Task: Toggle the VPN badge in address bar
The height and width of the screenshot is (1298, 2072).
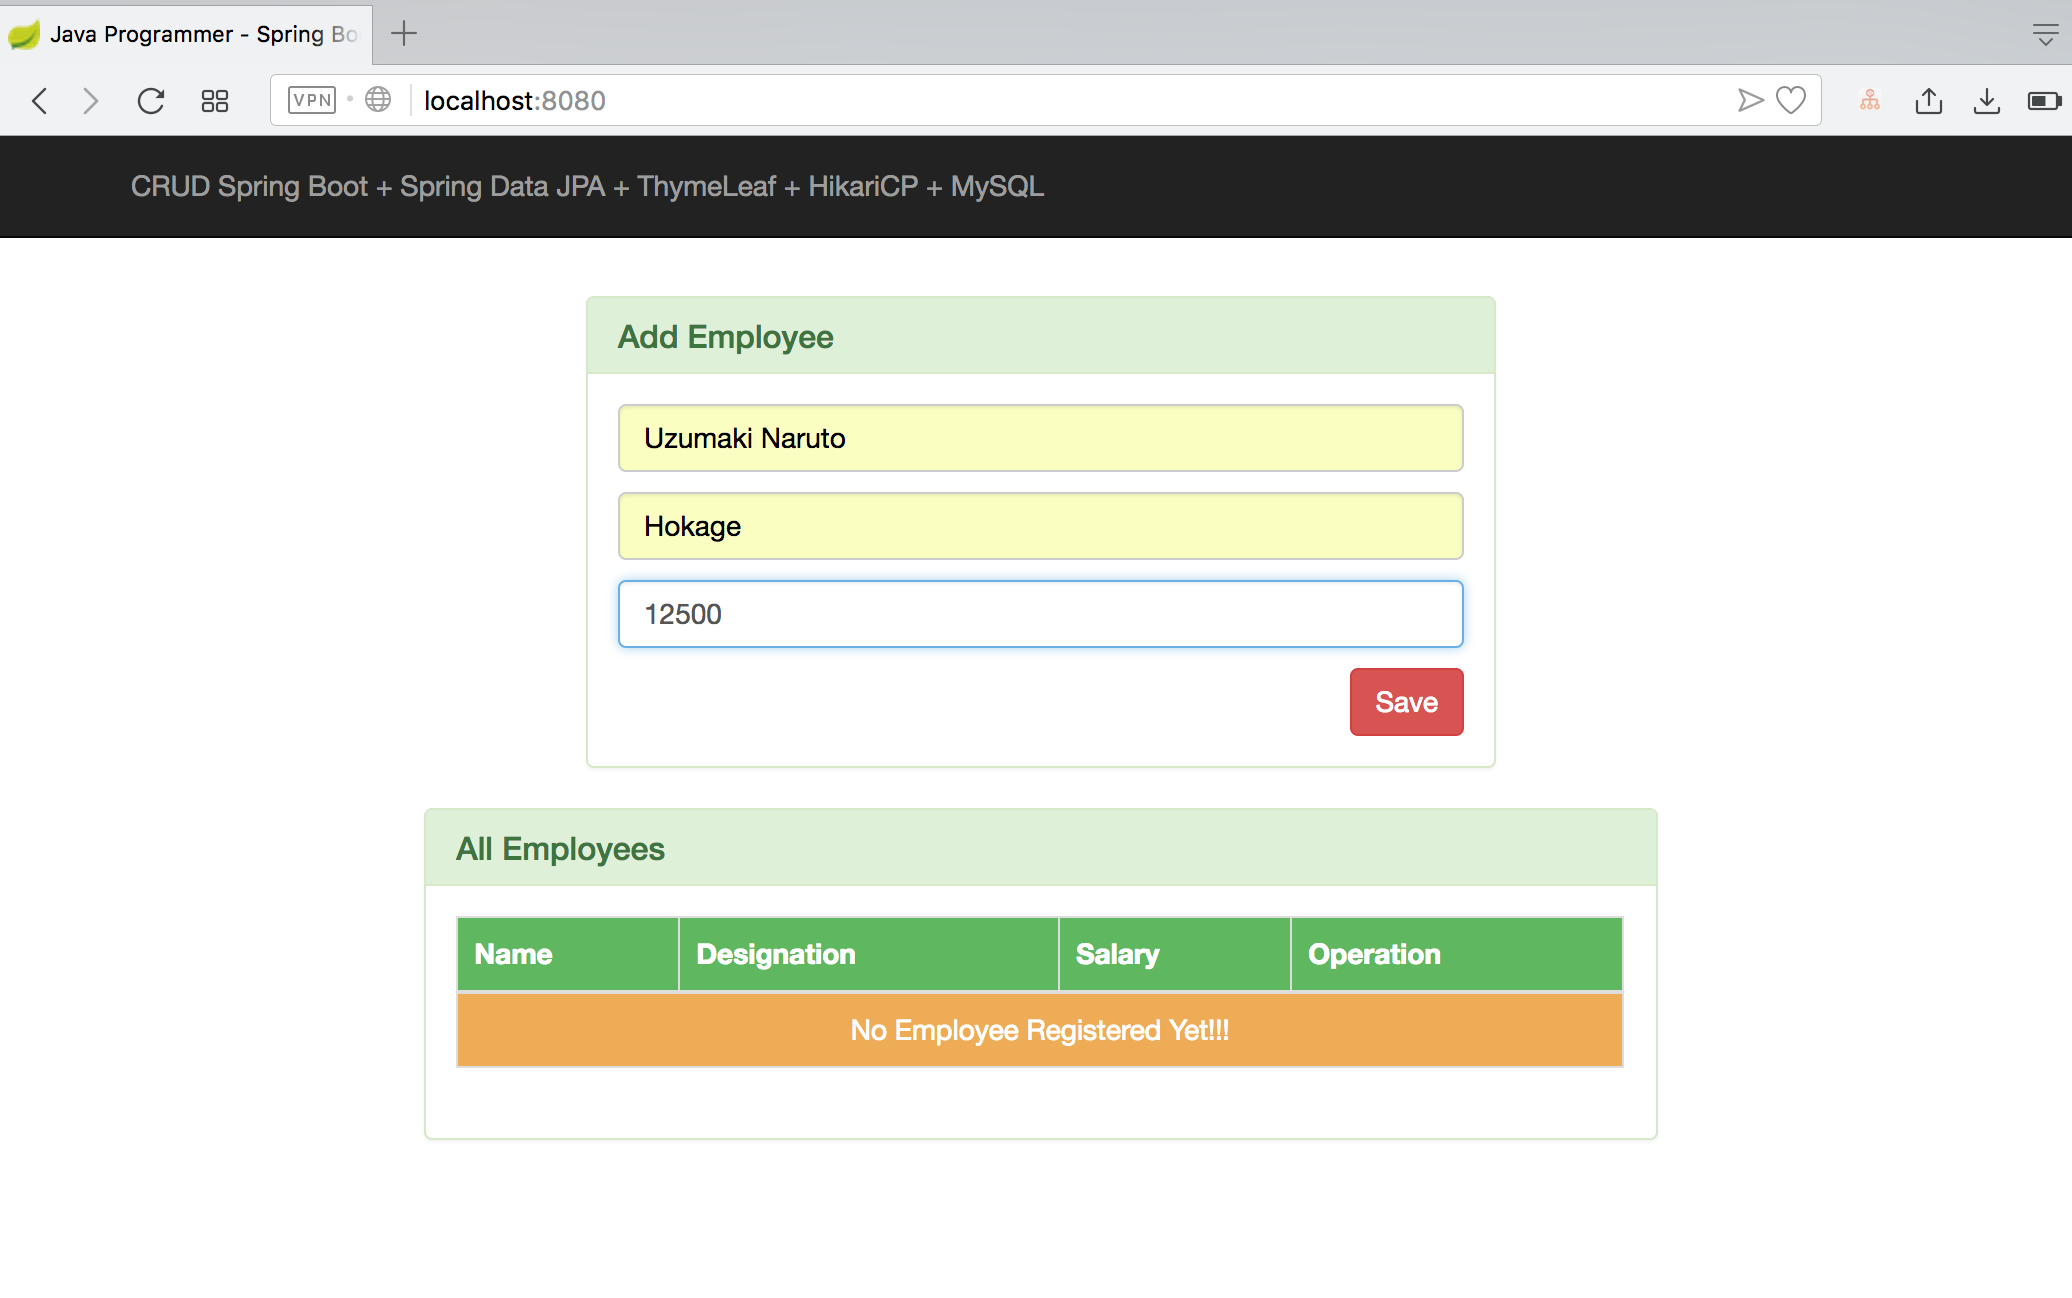Action: coord(311,100)
